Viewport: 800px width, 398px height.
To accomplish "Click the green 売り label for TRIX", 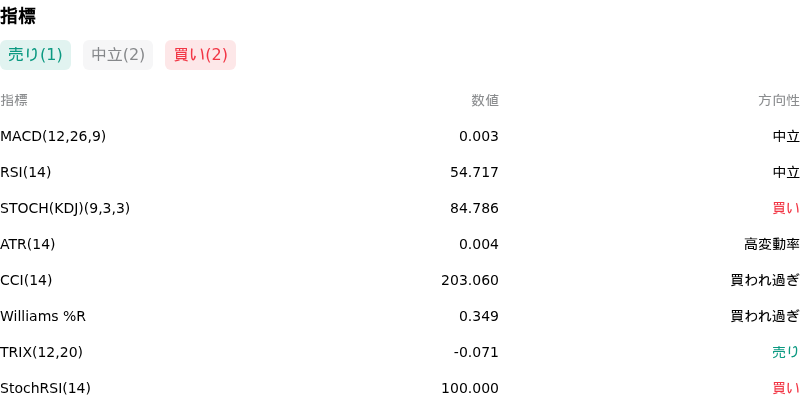I will coord(786,353).
